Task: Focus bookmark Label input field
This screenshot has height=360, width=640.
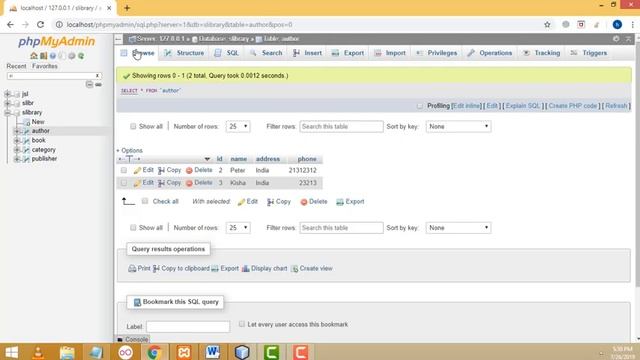Action: (188, 327)
